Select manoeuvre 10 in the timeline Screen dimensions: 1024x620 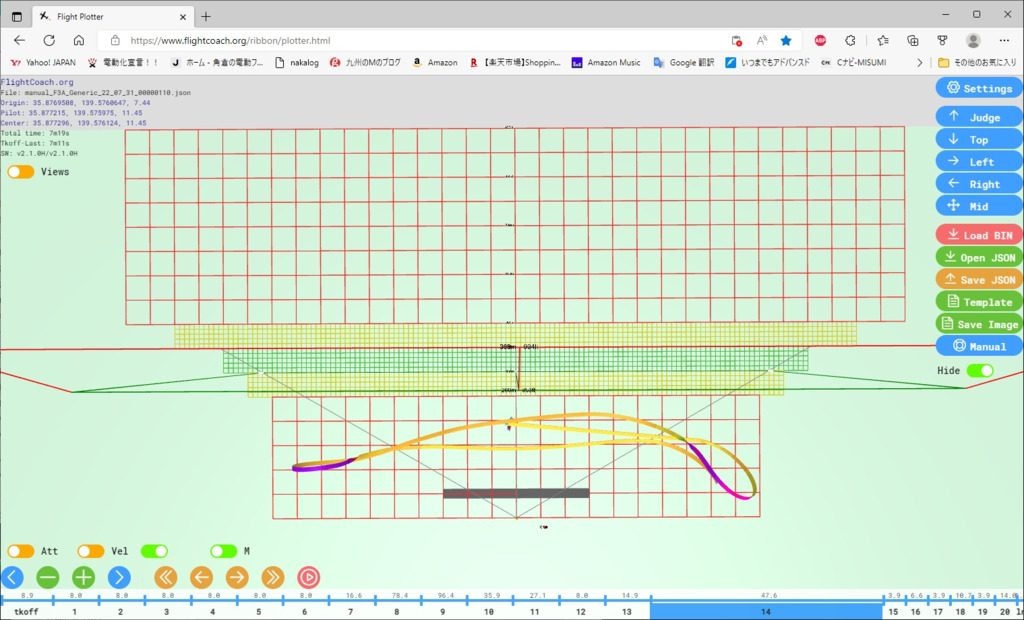pyautogui.click(x=489, y=612)
